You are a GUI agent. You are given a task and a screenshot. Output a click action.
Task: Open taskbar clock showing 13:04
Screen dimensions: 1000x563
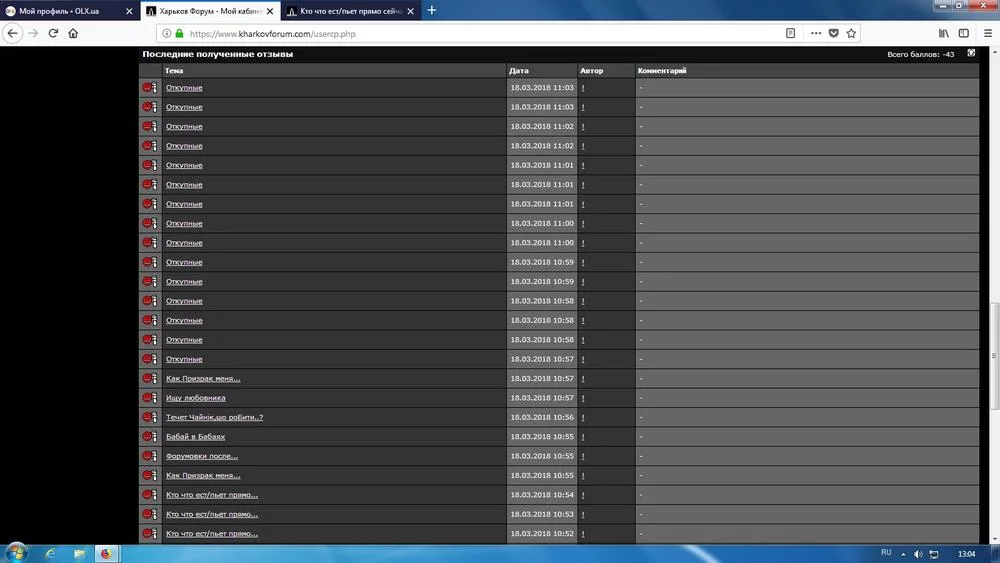click(x=966, y=554)
